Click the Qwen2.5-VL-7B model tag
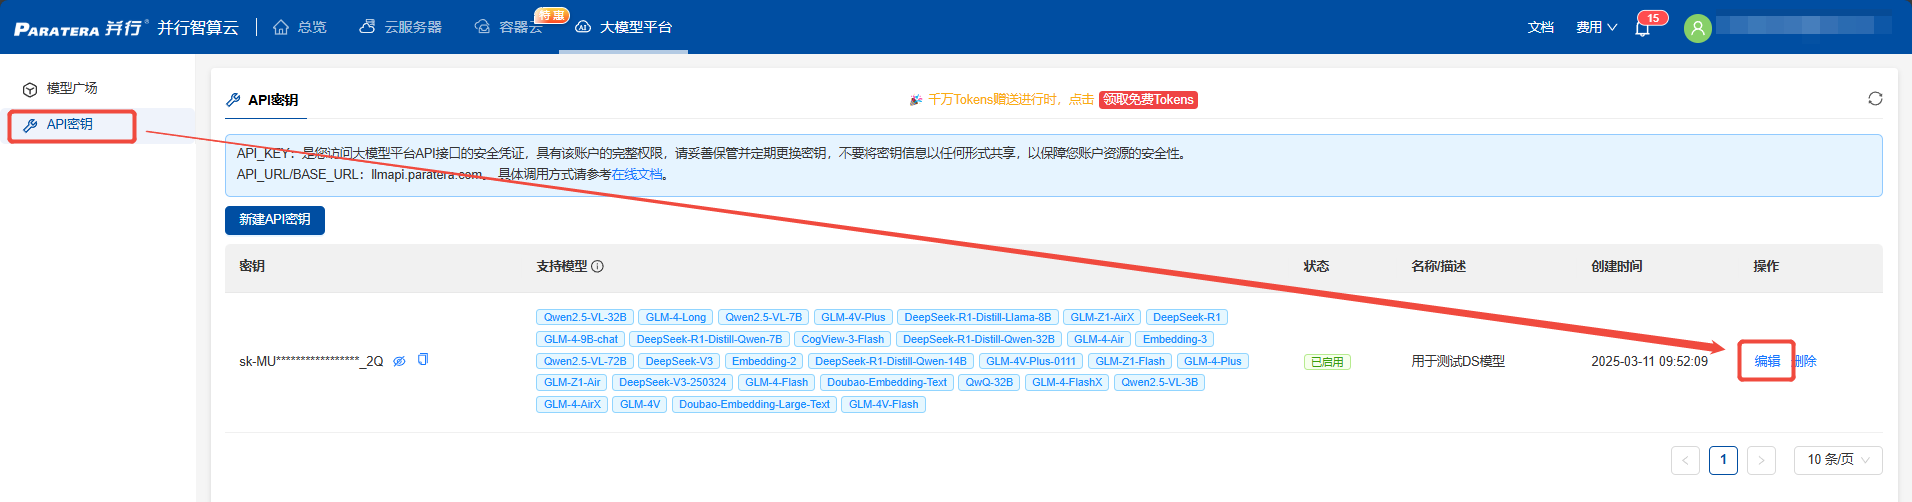Screen dimensions: 1912x502 (763, 318)
